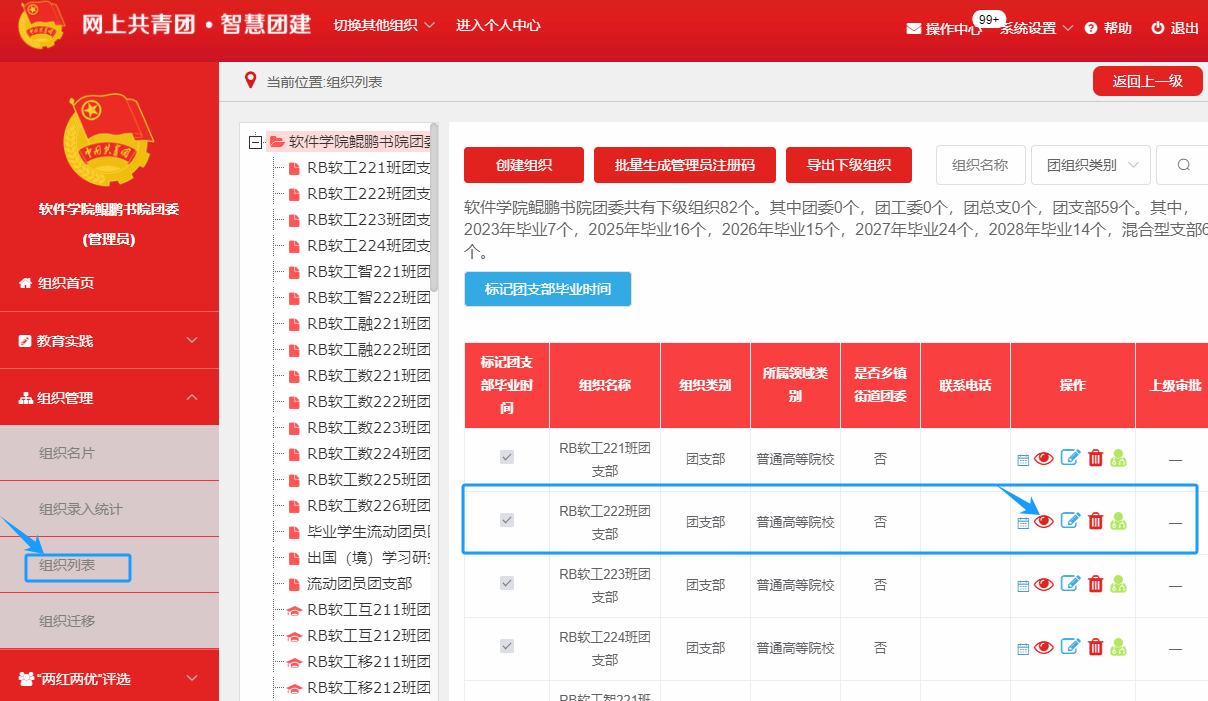Click the search magnifier icon

(x=1184, y=165)
